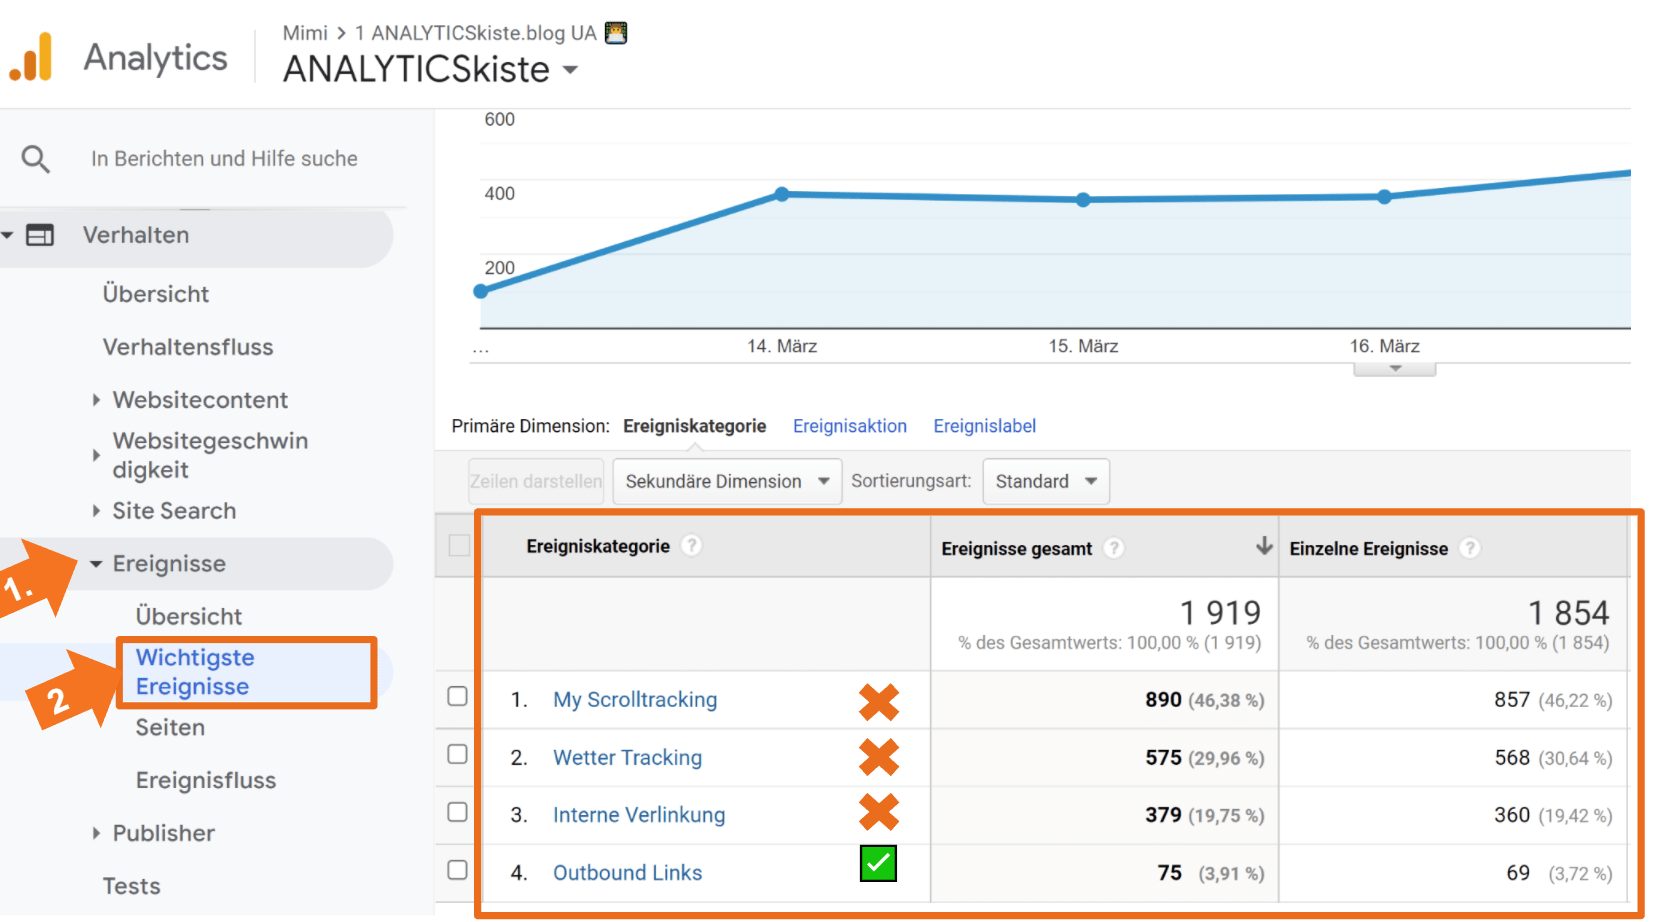The image size is (1653, 922).
Task: Open the My Scrolltracking event category
Action: (634, 700)
